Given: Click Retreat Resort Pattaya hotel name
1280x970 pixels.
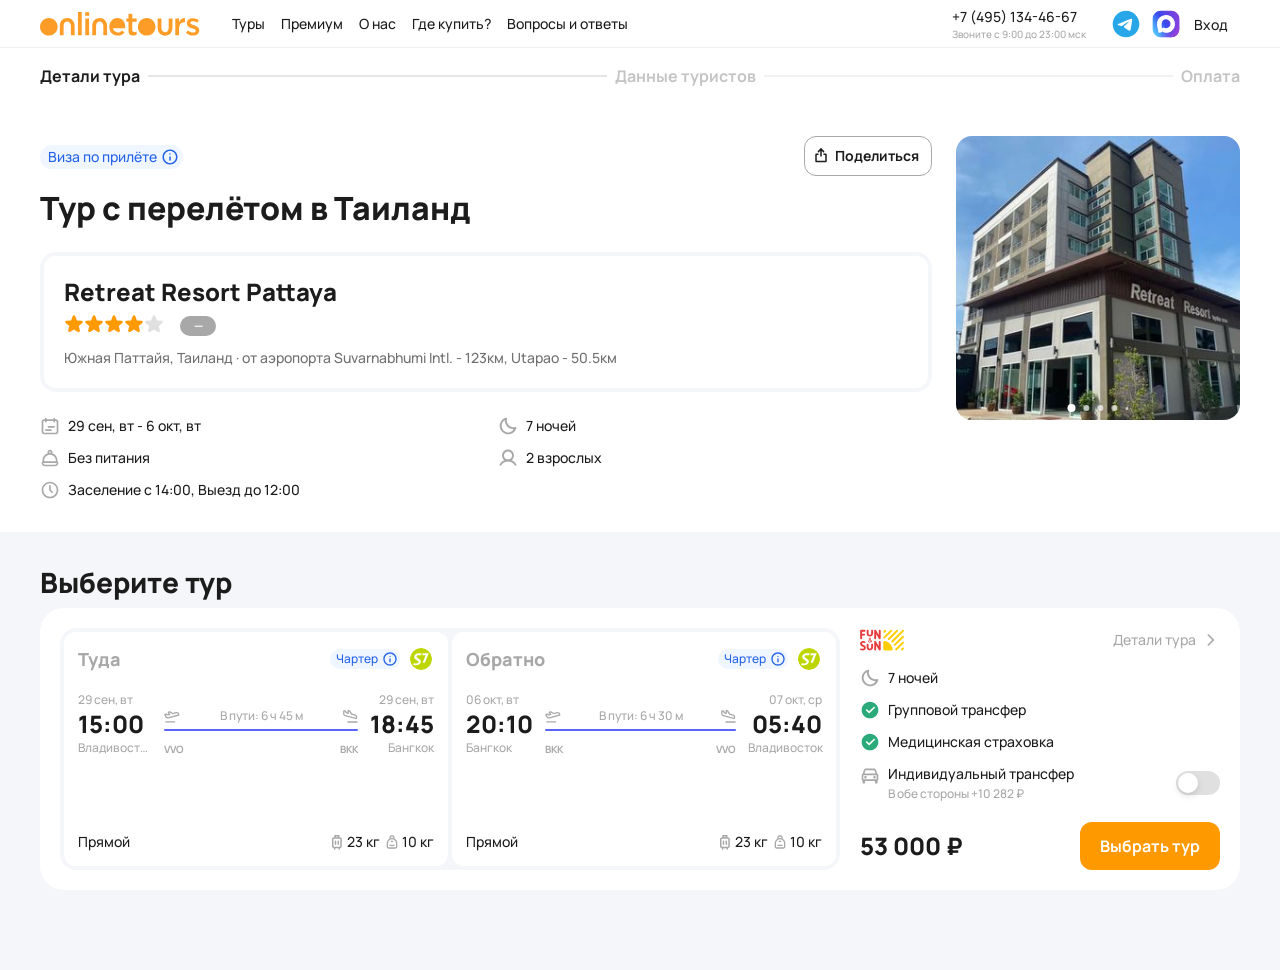Looking at the screenshot, I should pos(200,292).
